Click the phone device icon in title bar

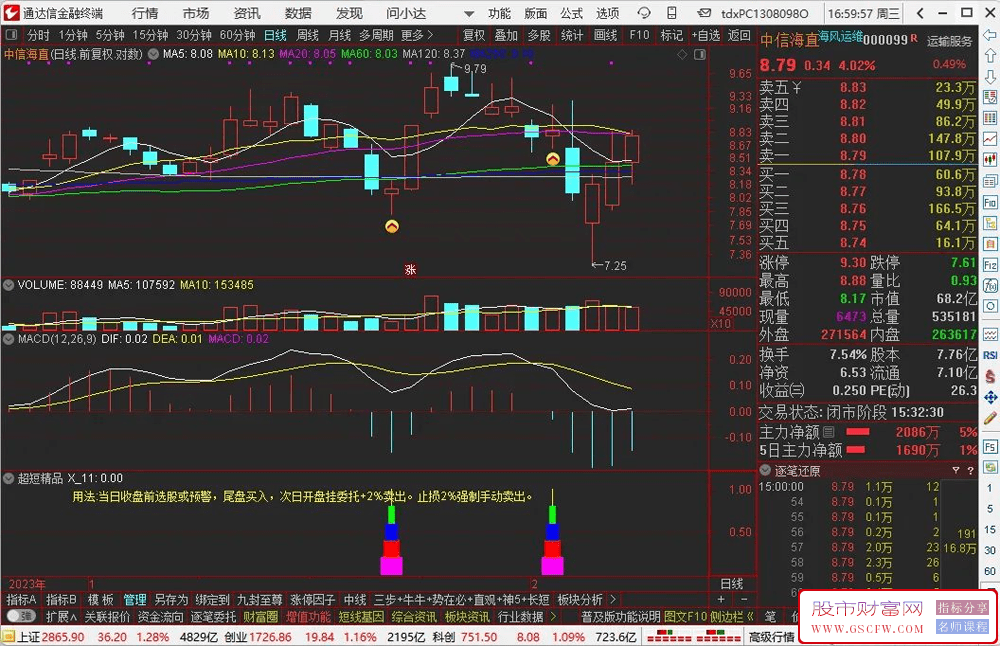click(x=672, y=13)
